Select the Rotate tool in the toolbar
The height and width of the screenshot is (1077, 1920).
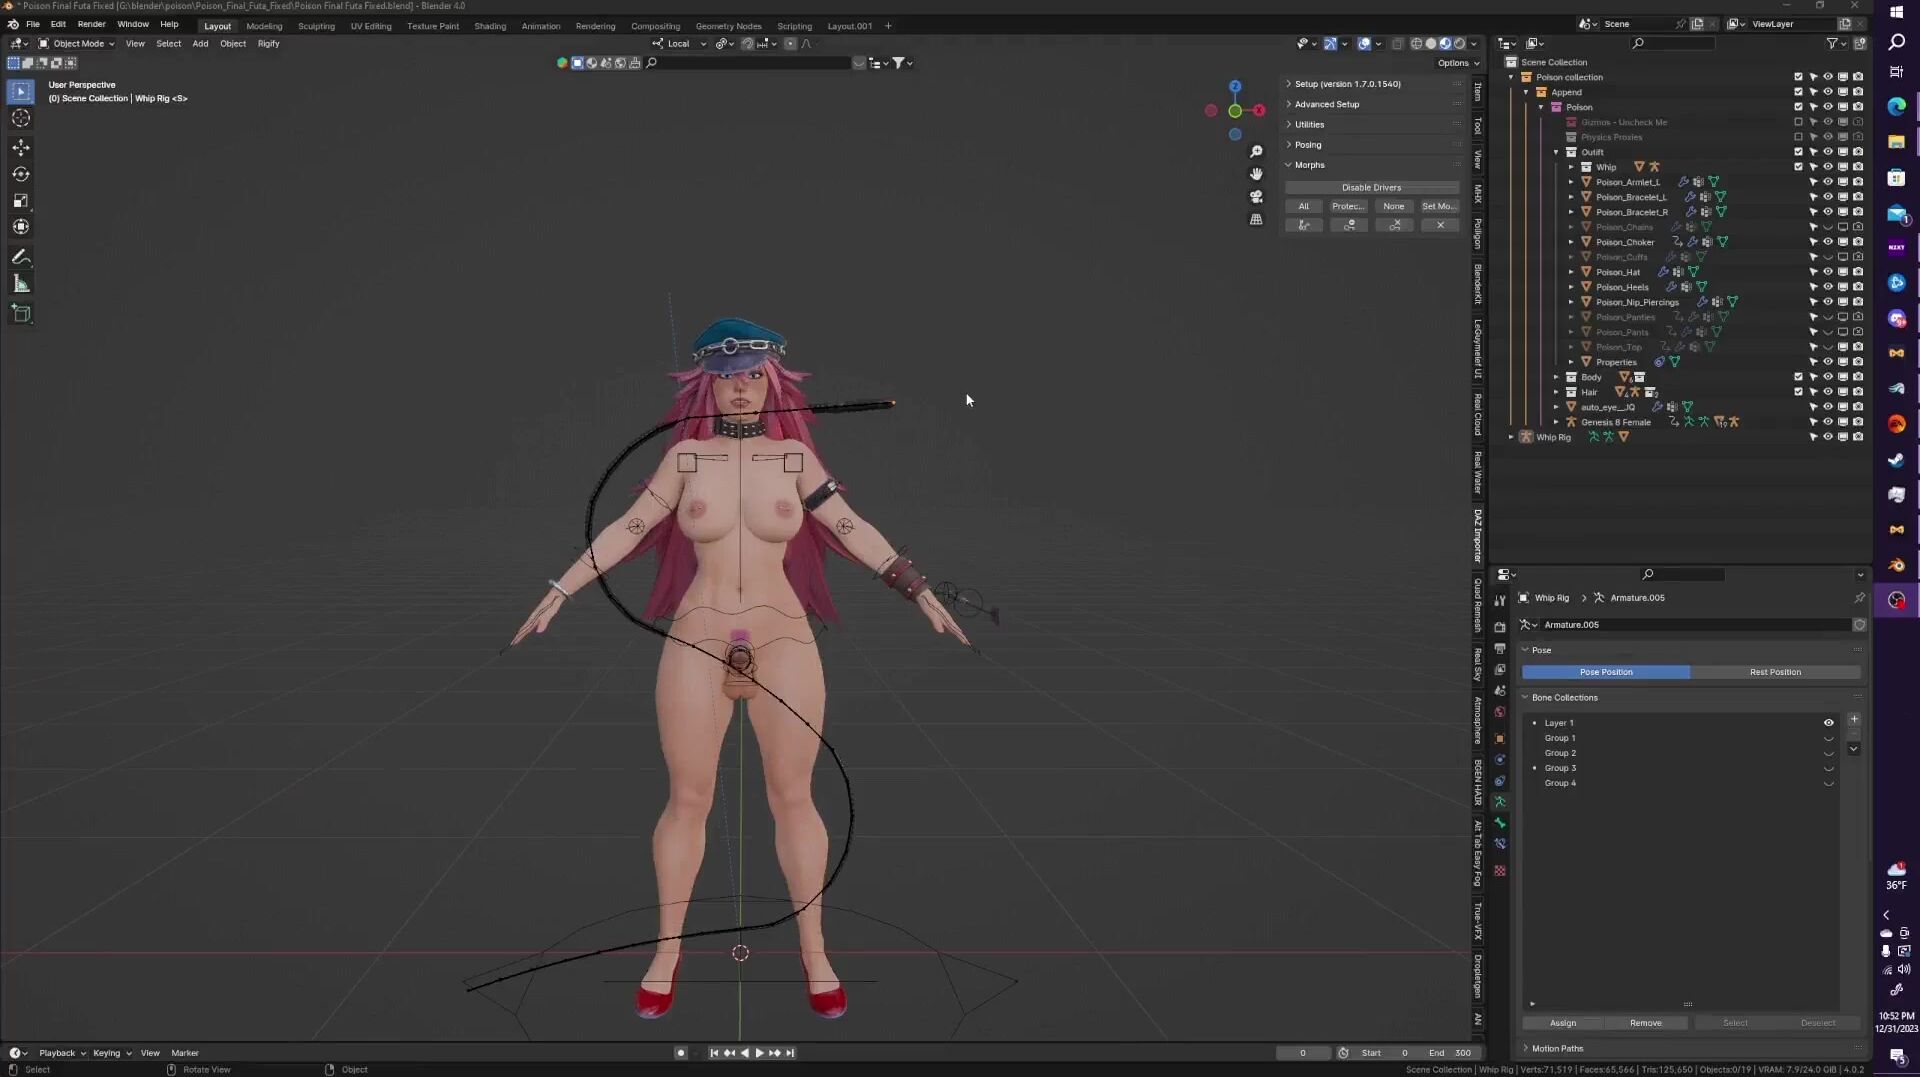pos(20,174)
